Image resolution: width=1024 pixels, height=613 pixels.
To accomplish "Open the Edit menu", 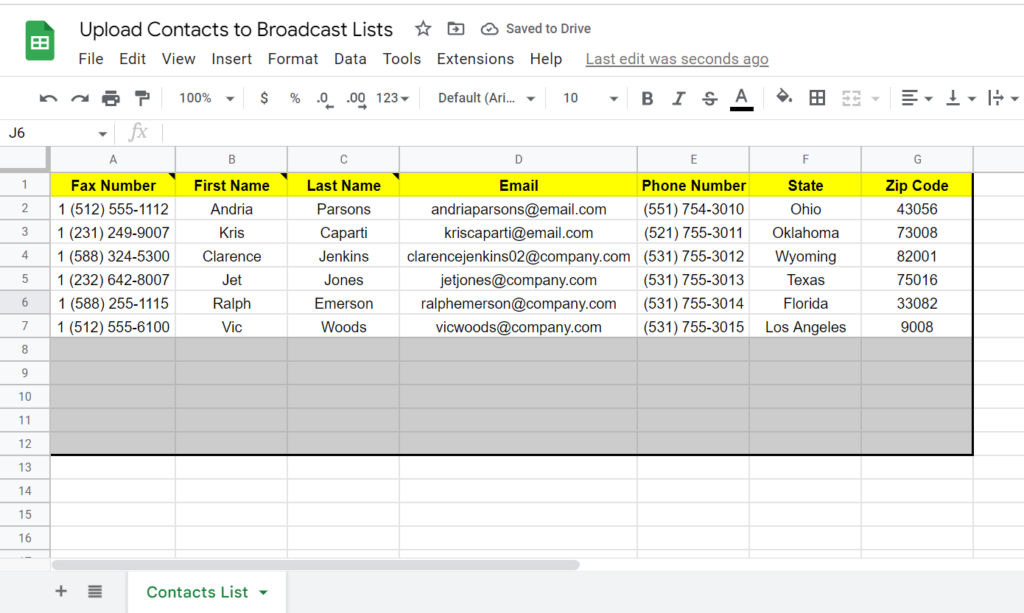I will pos(132,59).
